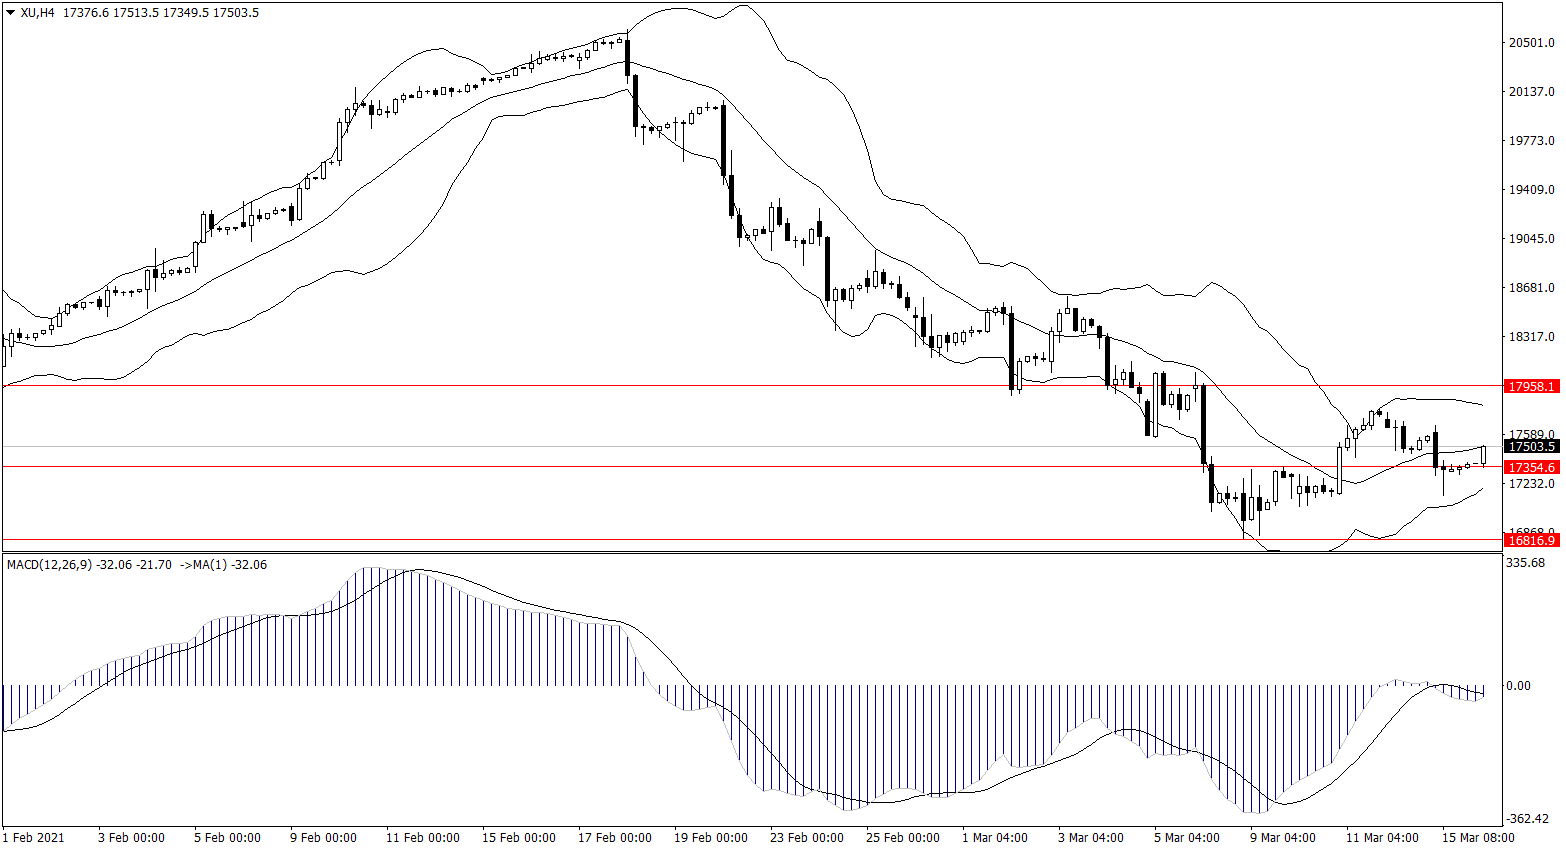Click the -362.42 MACD scale value
The height and width of the screenshot is (850, 1566).
(x=1527, y=819)
